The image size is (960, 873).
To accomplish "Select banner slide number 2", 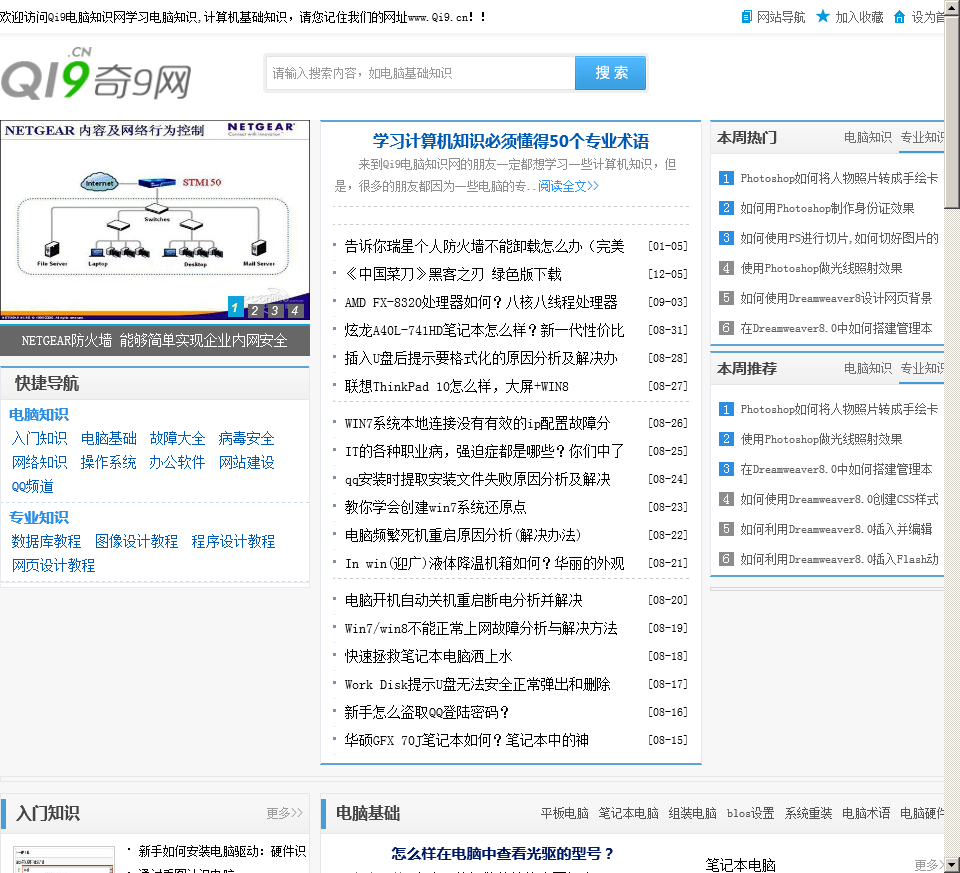I will [x=255, y=310].
